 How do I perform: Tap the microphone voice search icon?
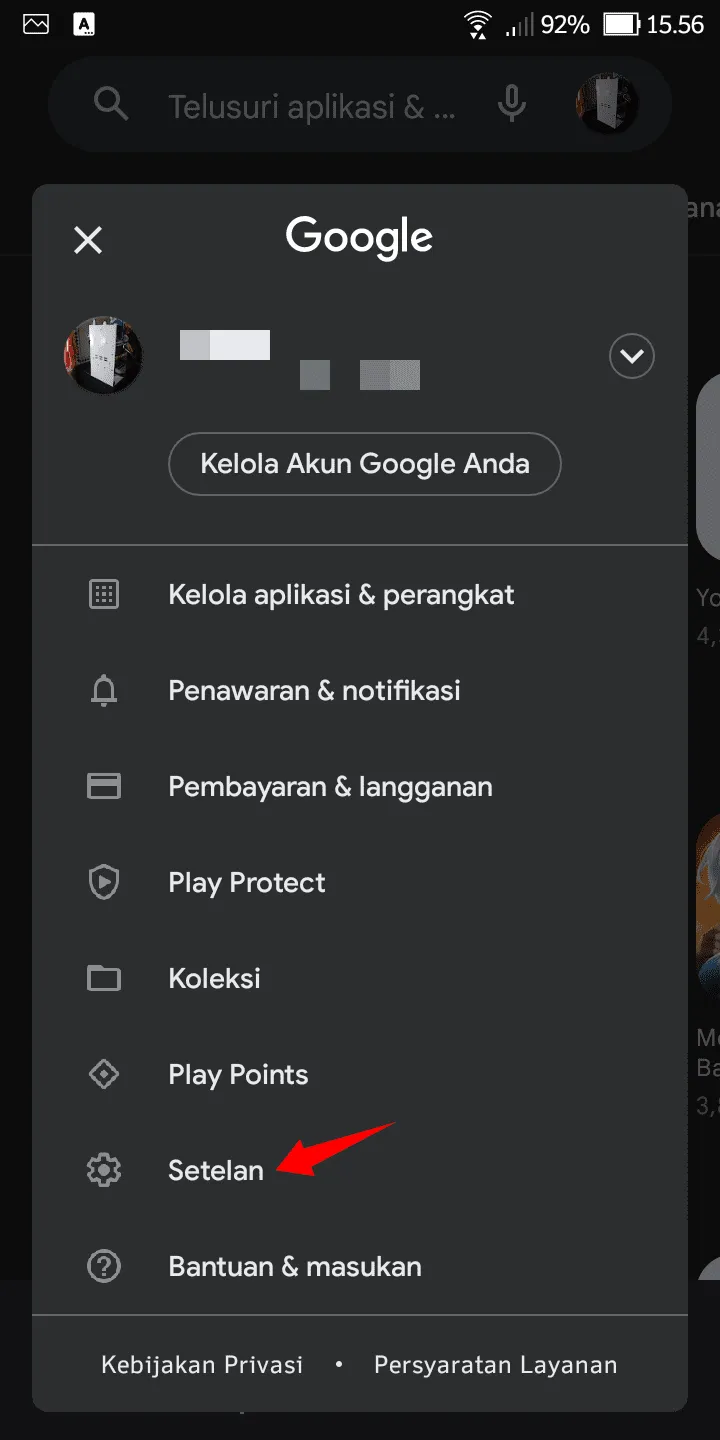point(512,104)
